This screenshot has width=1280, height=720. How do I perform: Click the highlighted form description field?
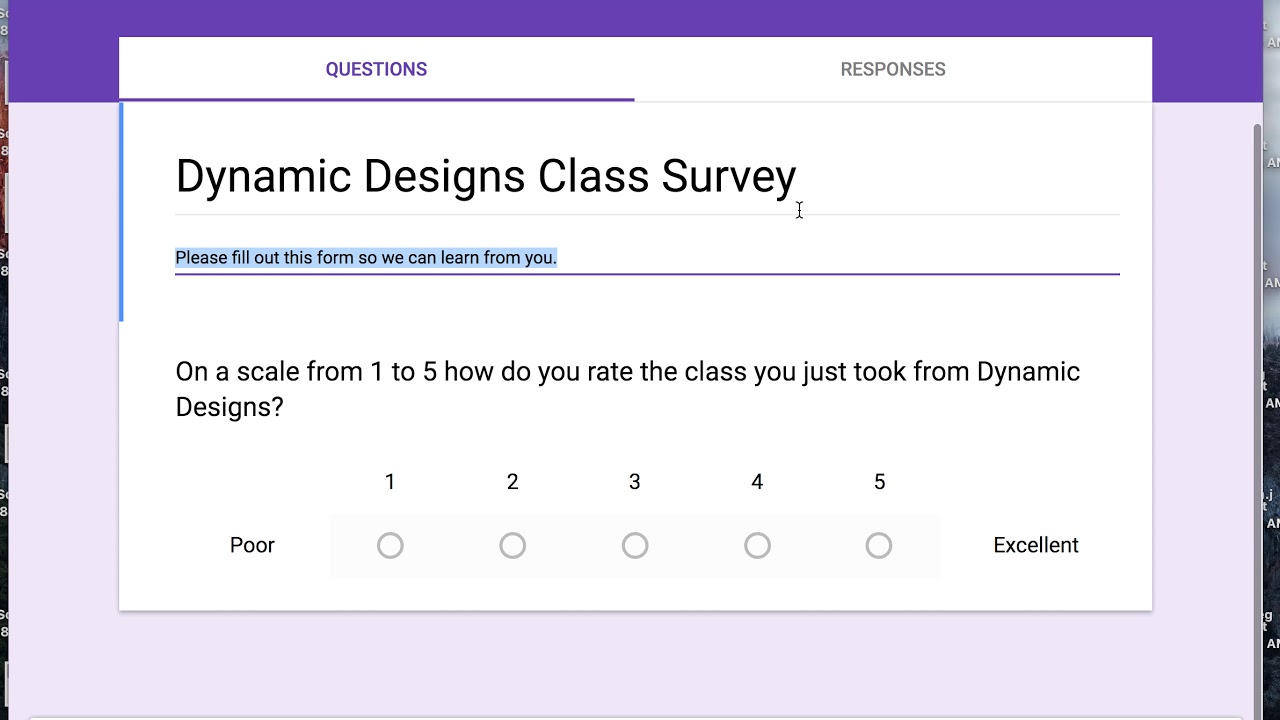[x=366, y=258]
